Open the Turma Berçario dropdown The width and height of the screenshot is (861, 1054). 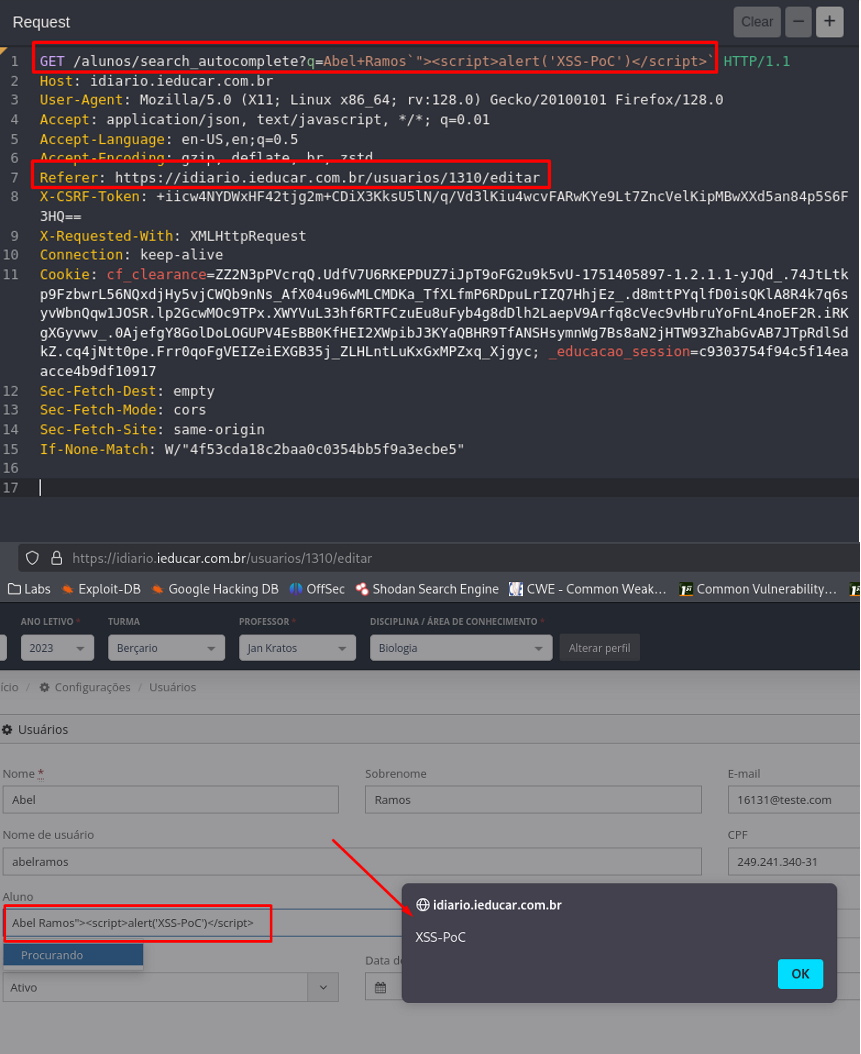(x=167, y=648)
